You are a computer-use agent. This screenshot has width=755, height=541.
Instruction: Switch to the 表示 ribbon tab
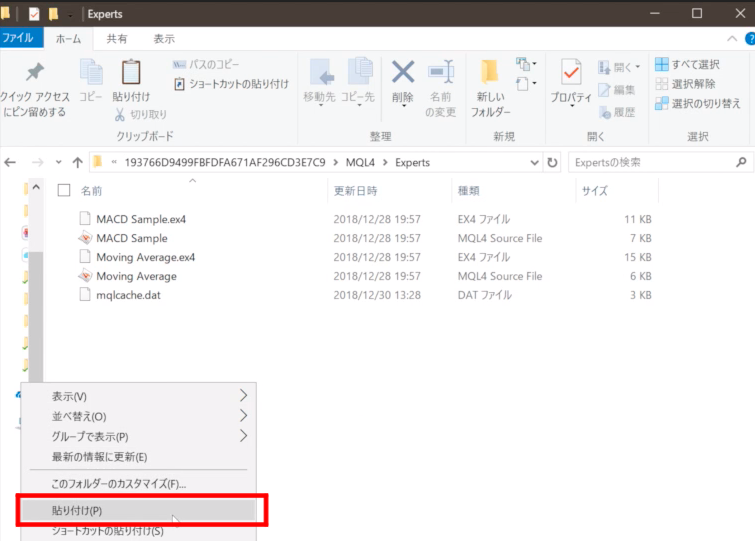click(164, 38)
